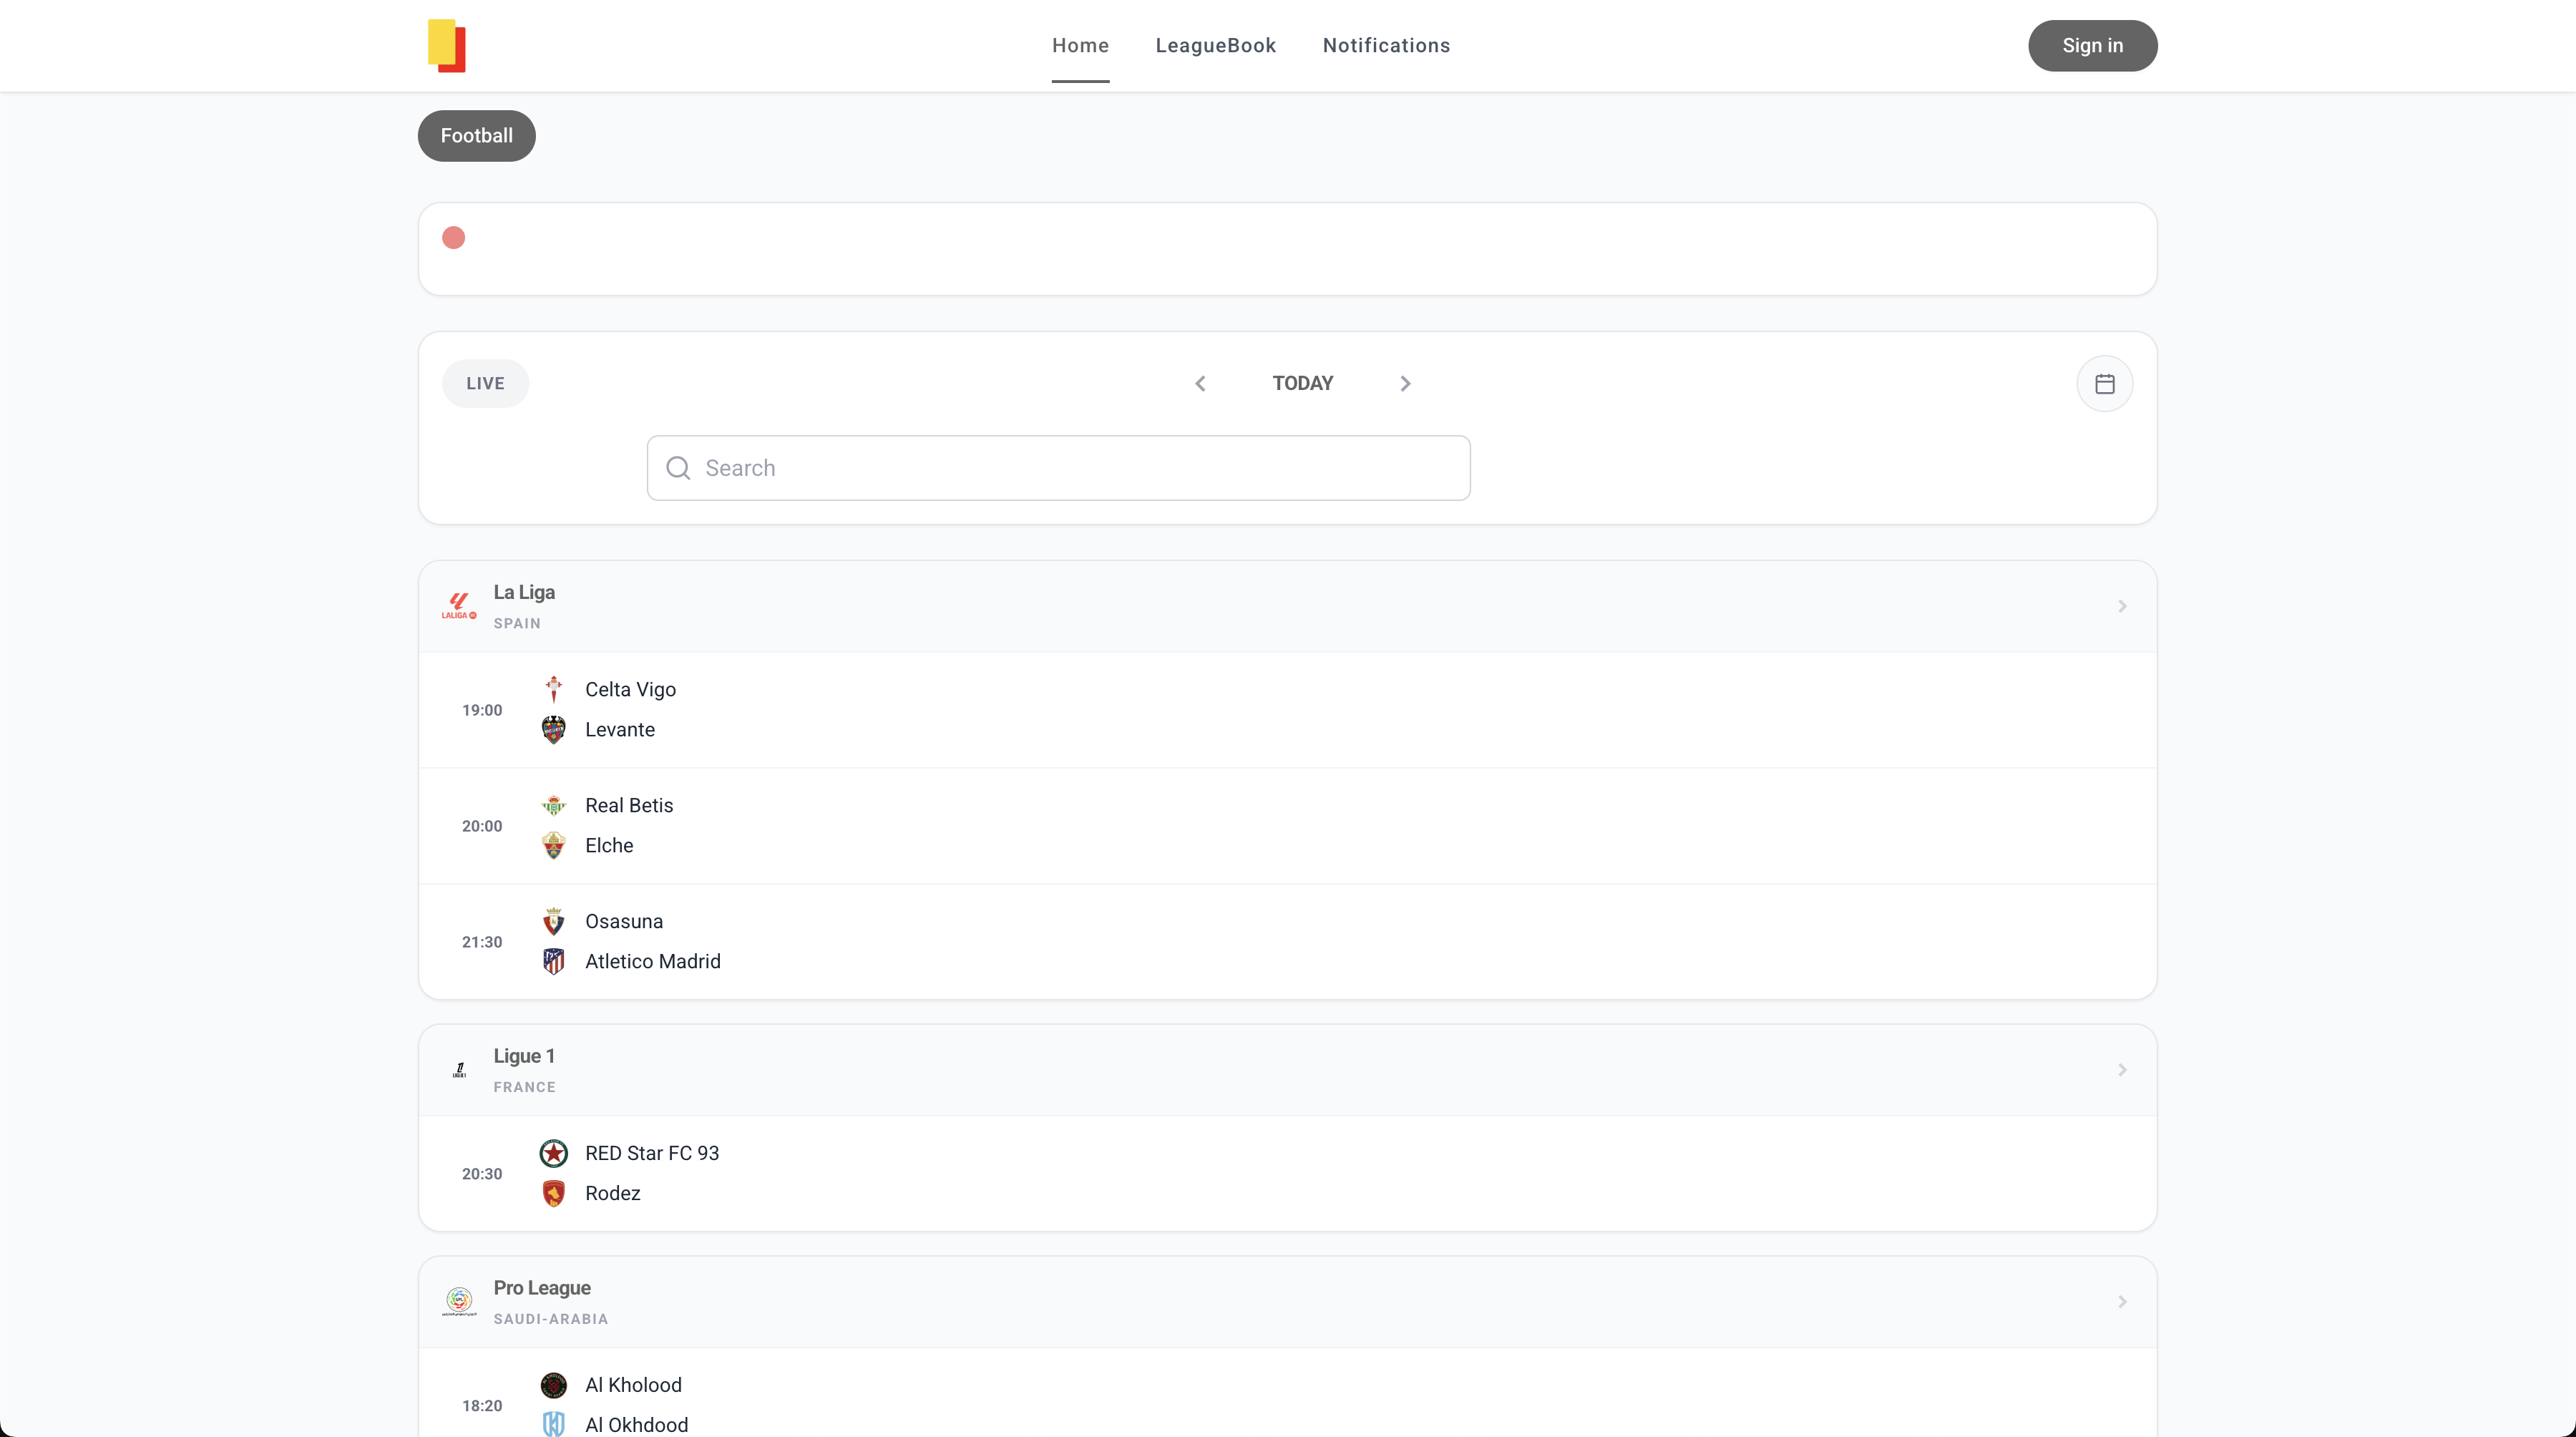Click the Real Betis crest

553,805
